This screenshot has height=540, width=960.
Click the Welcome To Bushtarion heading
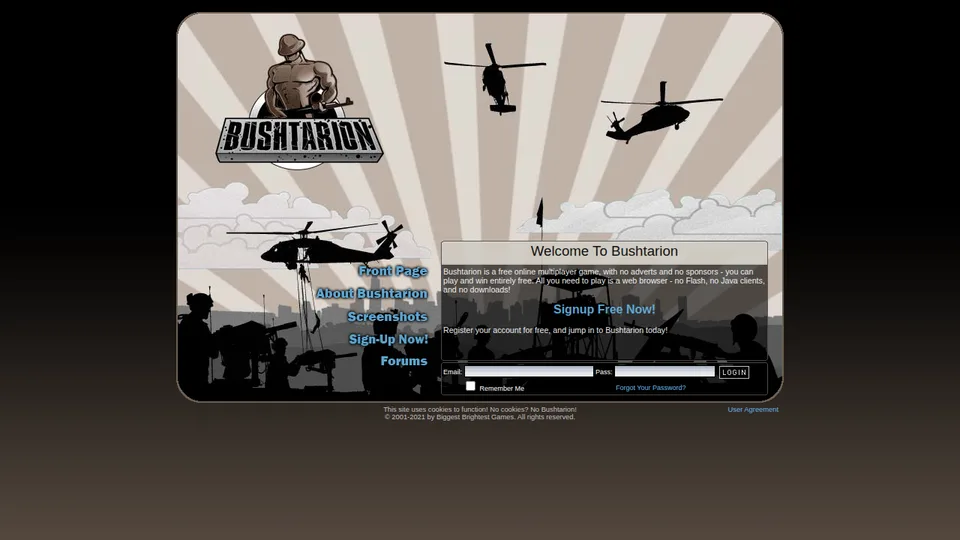point(604,251)
